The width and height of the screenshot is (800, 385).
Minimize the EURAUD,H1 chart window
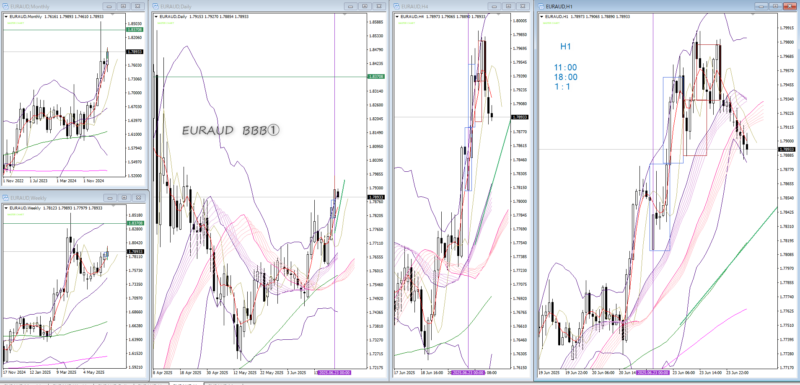[761, 6]
